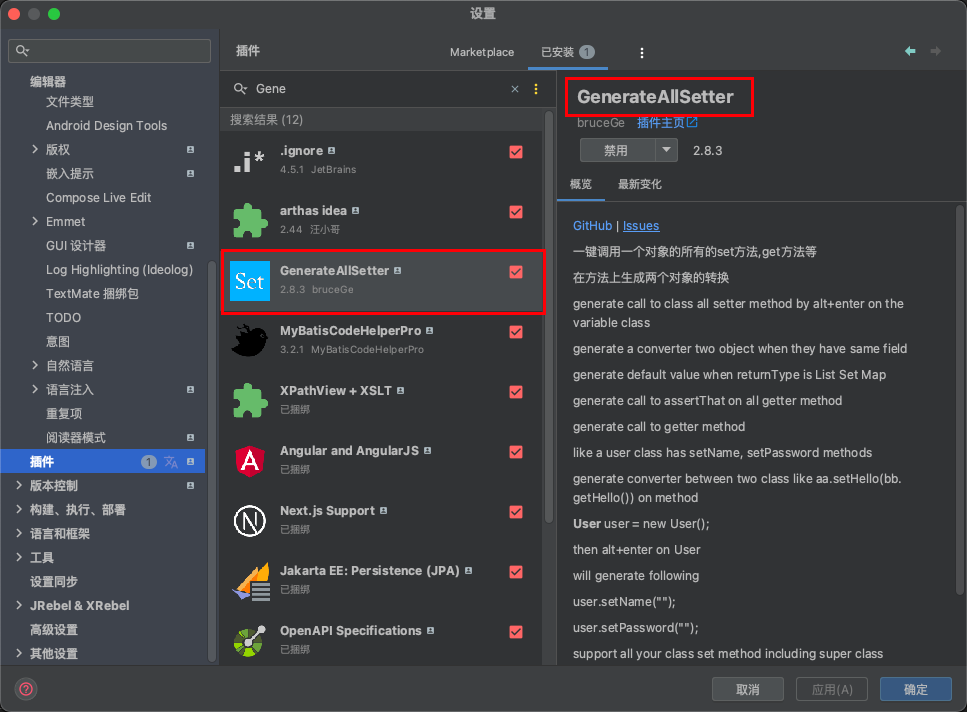Disable the arthas idea plugin checkbox
This screenshot has width=967, height=712.
pyautogui.click(x=516, y=212)
